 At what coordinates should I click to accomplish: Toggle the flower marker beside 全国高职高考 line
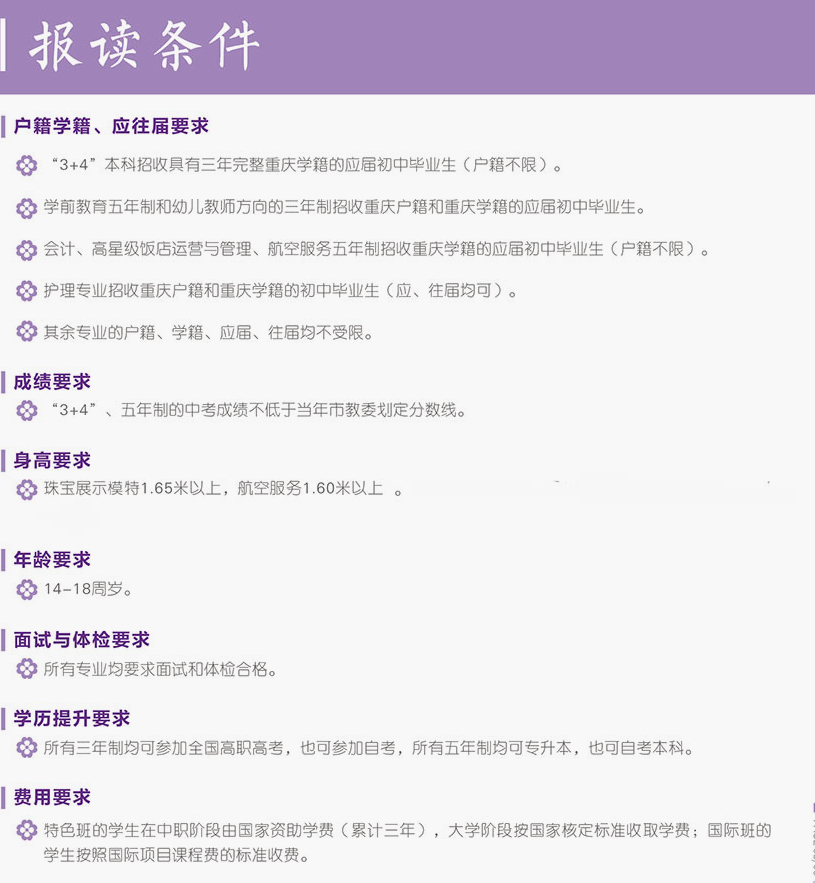click(x=25, y=747)
